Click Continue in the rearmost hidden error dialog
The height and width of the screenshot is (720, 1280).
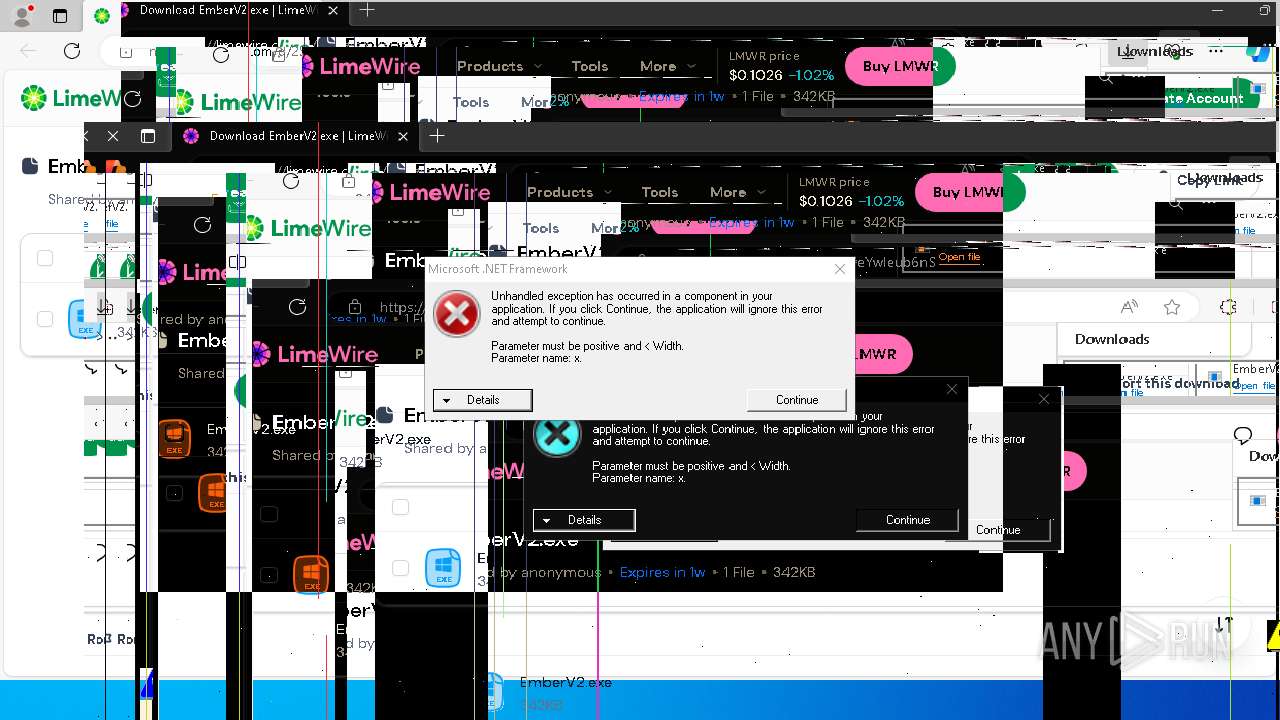coord(998,530)
